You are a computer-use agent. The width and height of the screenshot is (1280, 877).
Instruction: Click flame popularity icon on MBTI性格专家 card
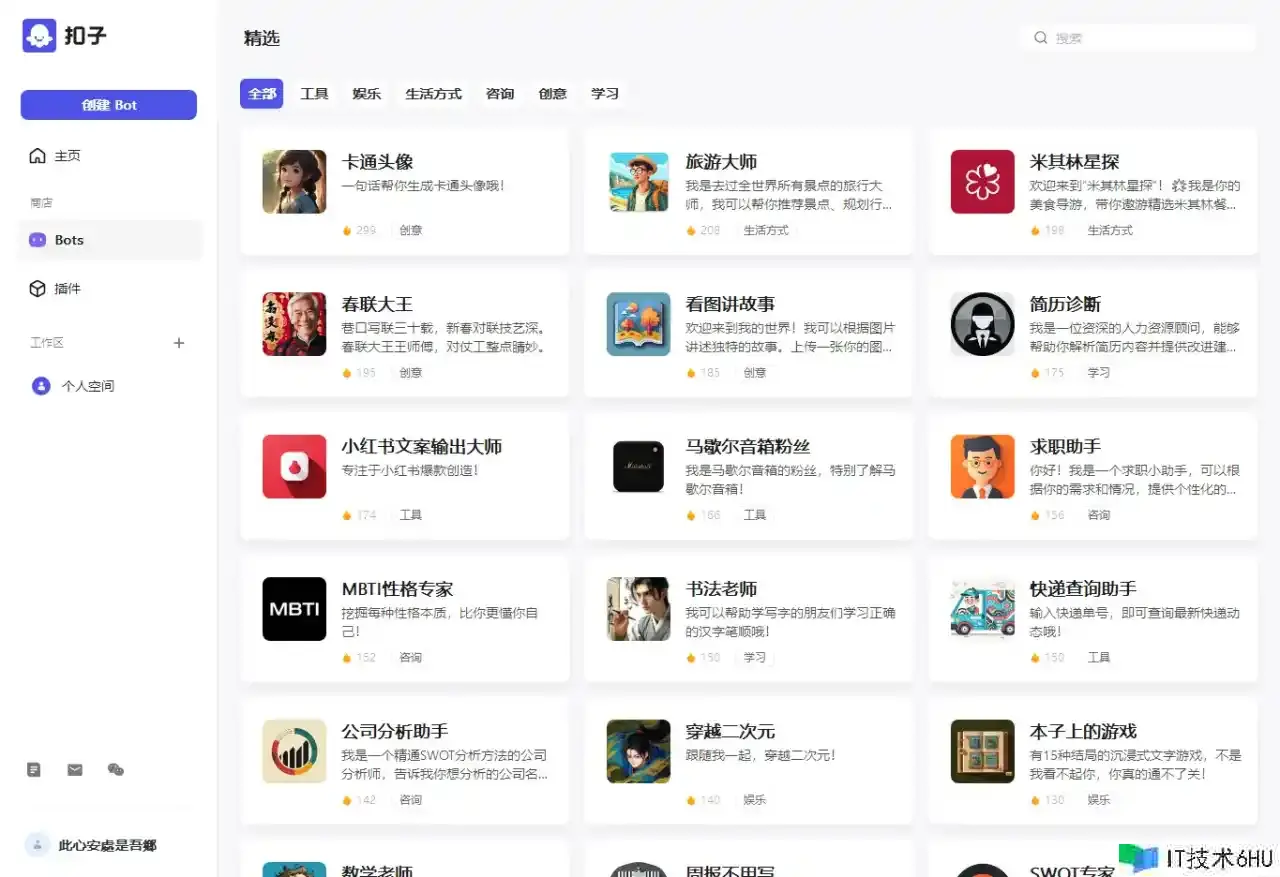pos(347,658)
